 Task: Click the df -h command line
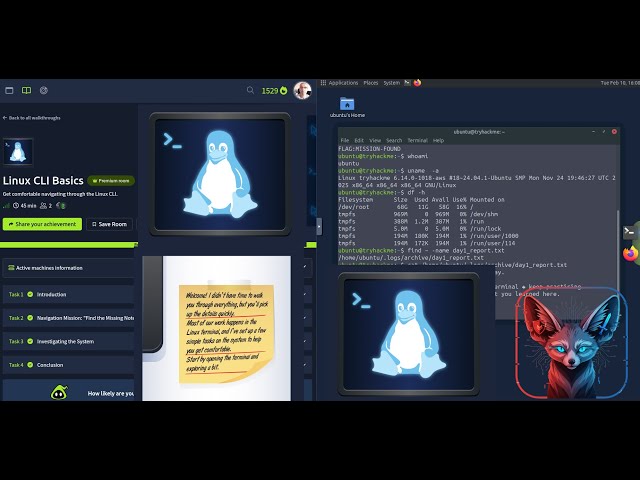click(x=382, y=193)
